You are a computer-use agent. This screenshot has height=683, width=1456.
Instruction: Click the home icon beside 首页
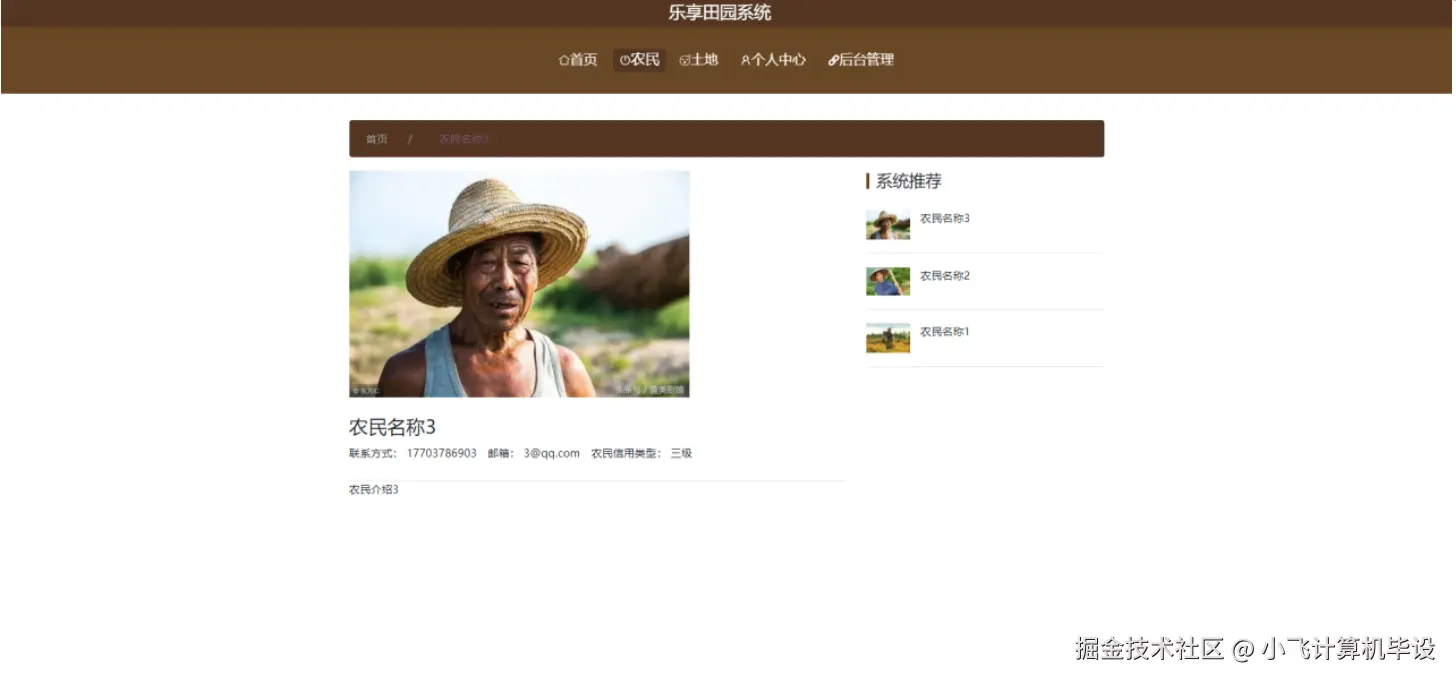(x=564, y=60)
